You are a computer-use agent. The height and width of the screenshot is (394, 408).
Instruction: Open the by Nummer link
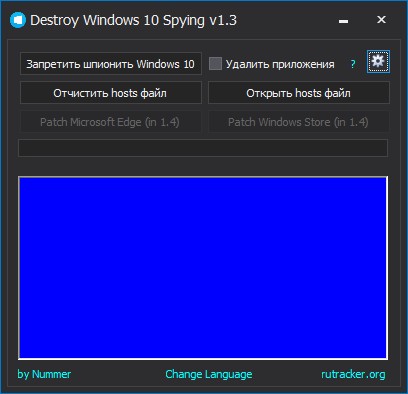[44, 374]
